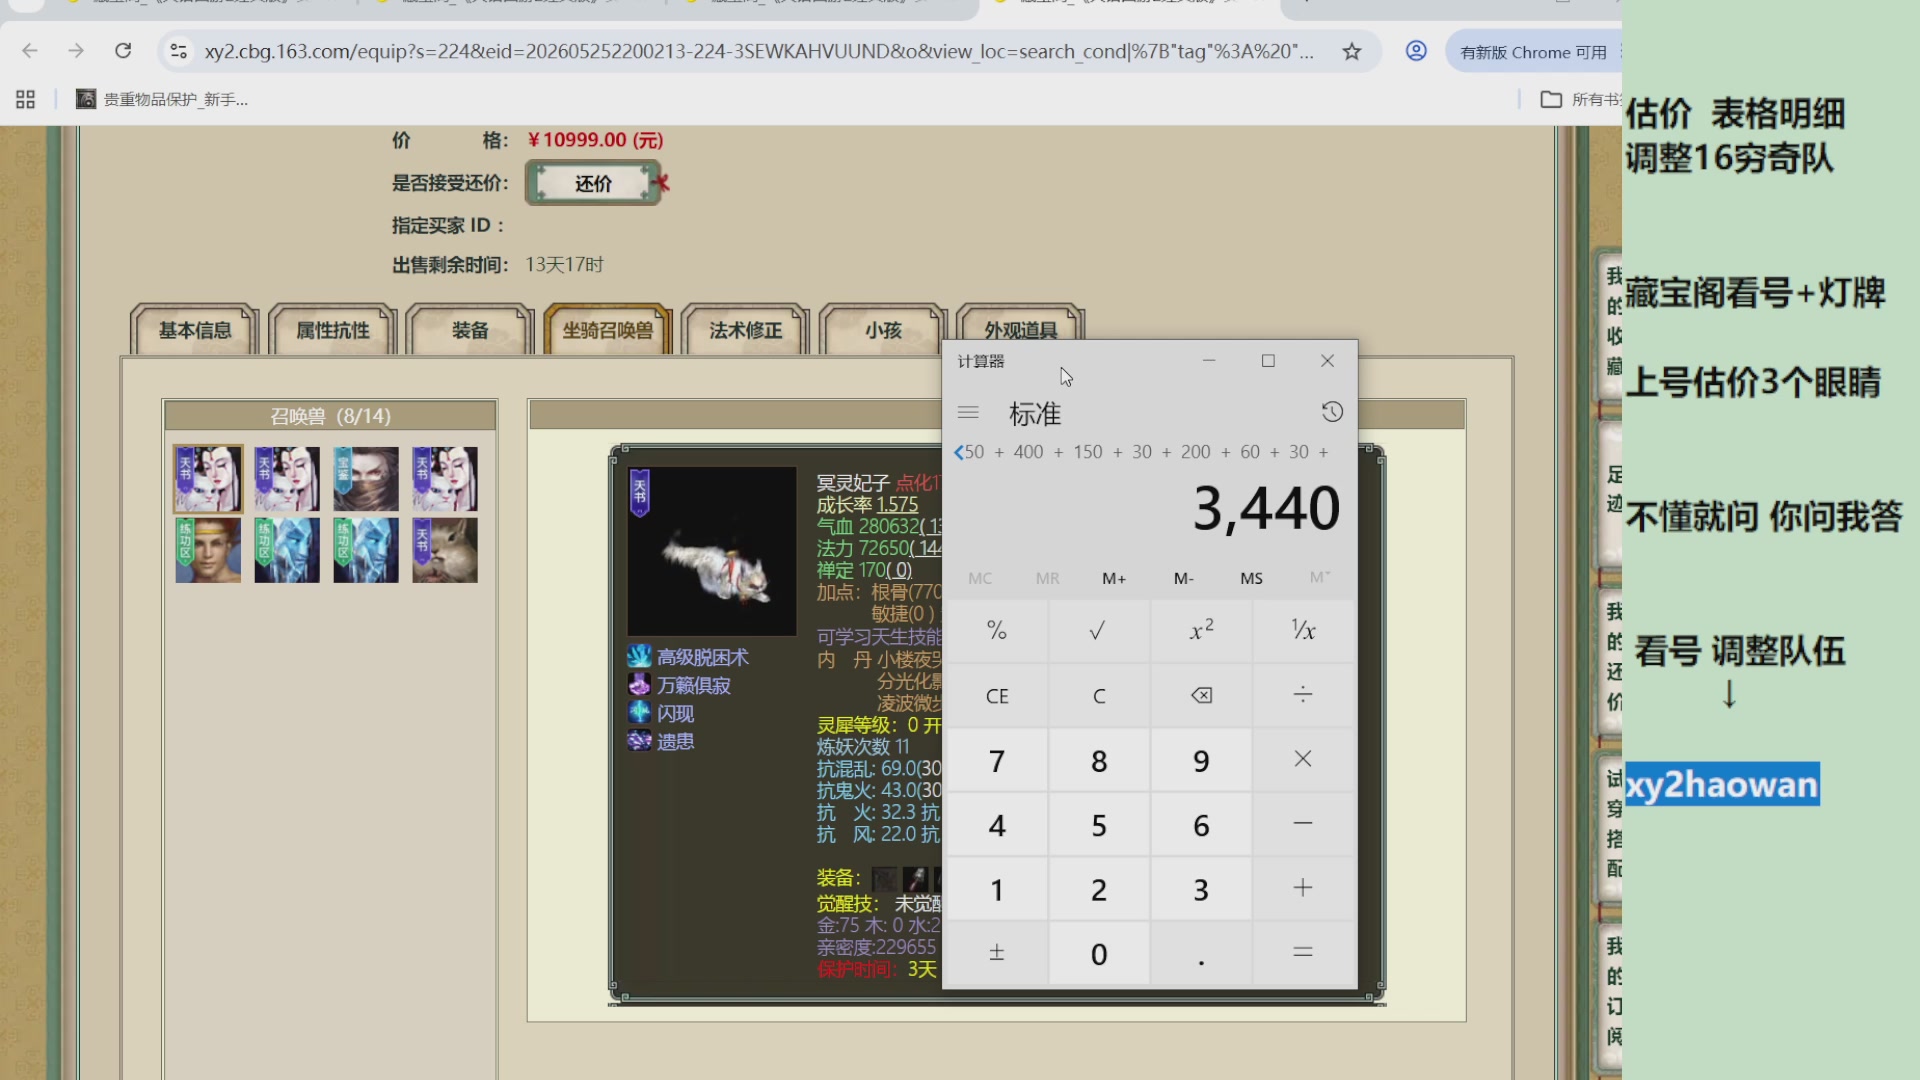
Task: Click the multiply key
Action: [x=1303, y=760]
